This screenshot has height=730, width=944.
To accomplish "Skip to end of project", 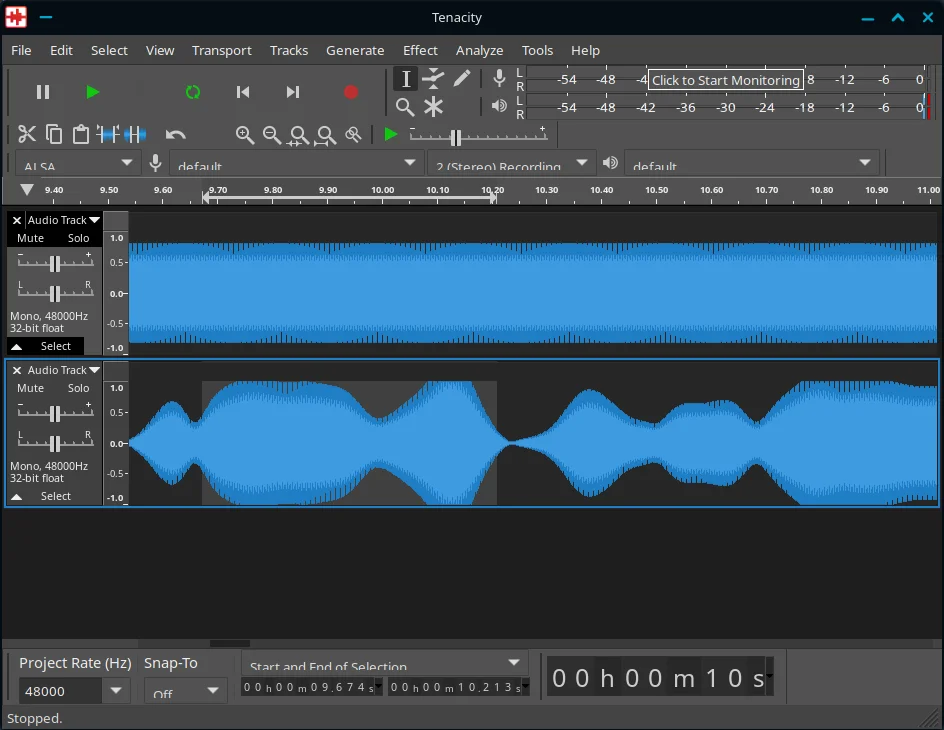I will pyautogui.click(x=293, y=92).
